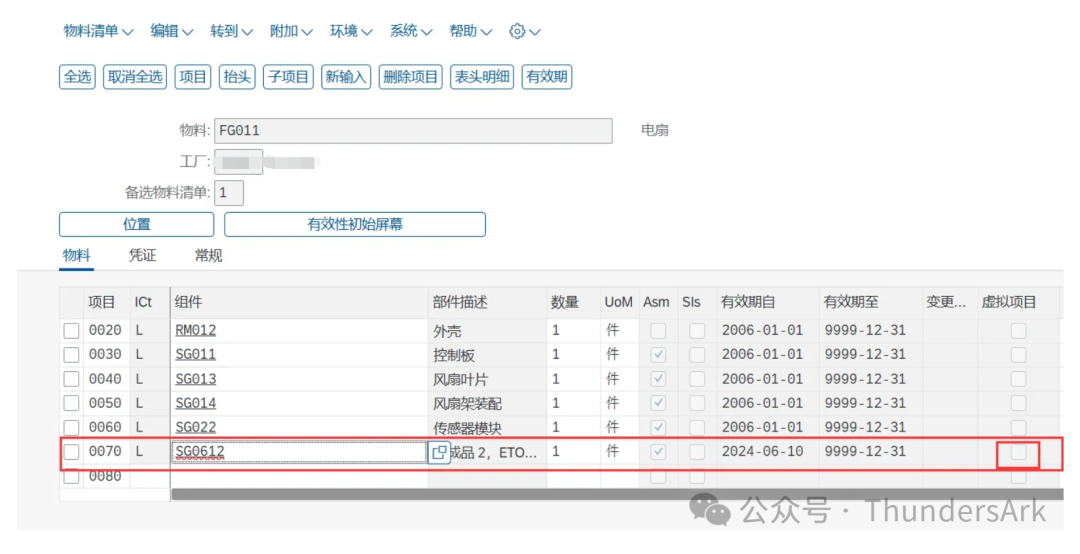Click the 有效性初始屏幕 button
This screenshot has width=1080, height=554.
pyautogui.click(x=355, y=224)
